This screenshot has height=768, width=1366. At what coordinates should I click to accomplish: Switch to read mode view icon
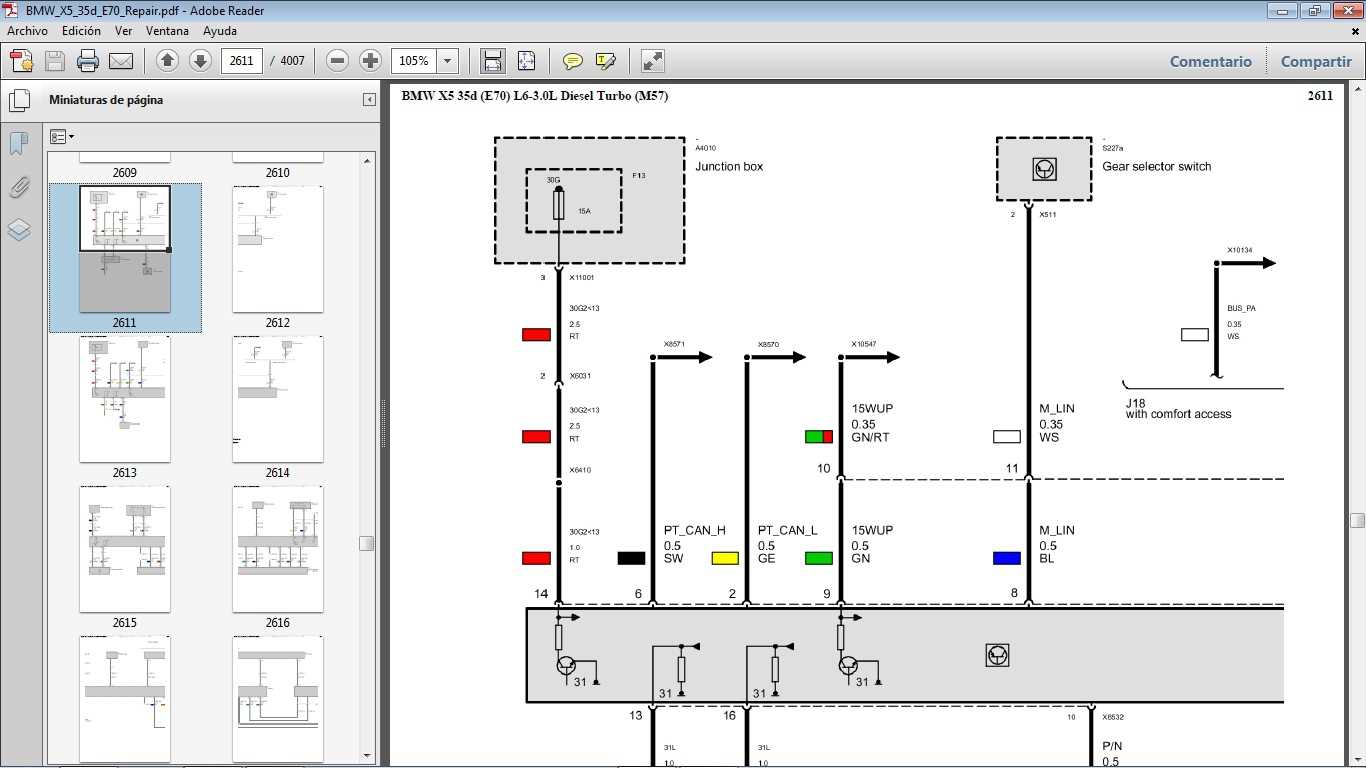653,61
